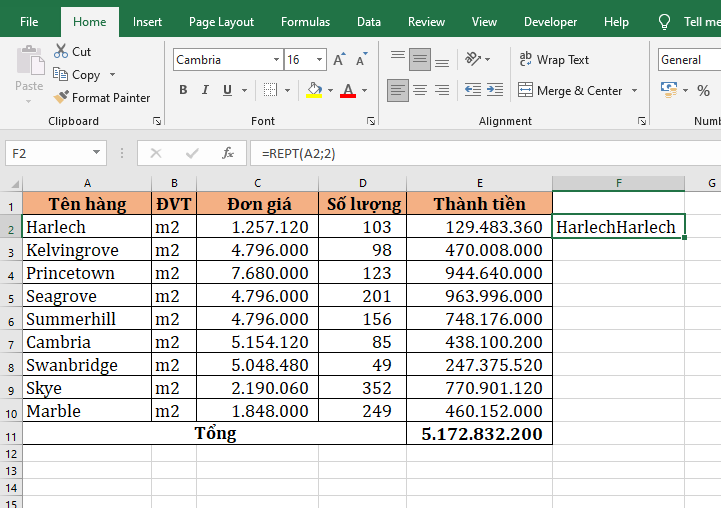The height and width of the screenshot is (508, 721).
Task: Toggle Italic formatting
Action: [205, 91]
